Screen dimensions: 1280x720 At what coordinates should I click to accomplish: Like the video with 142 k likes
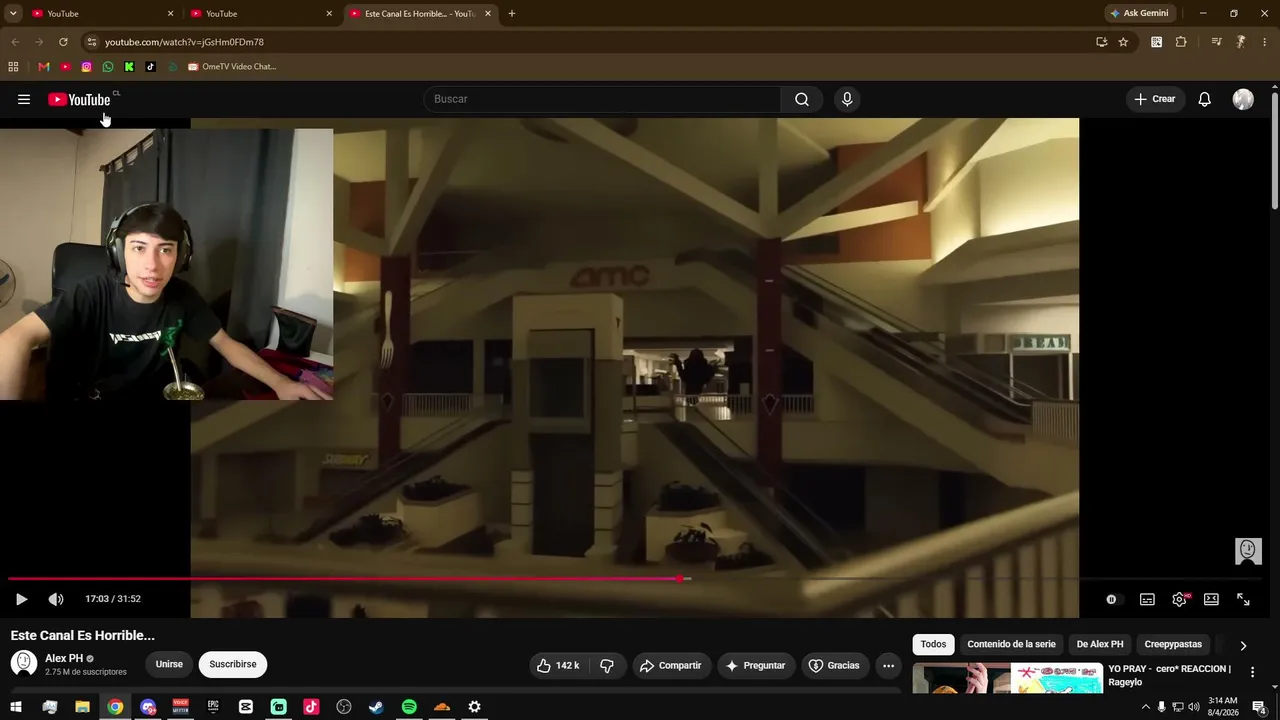[x=558, y=665]
